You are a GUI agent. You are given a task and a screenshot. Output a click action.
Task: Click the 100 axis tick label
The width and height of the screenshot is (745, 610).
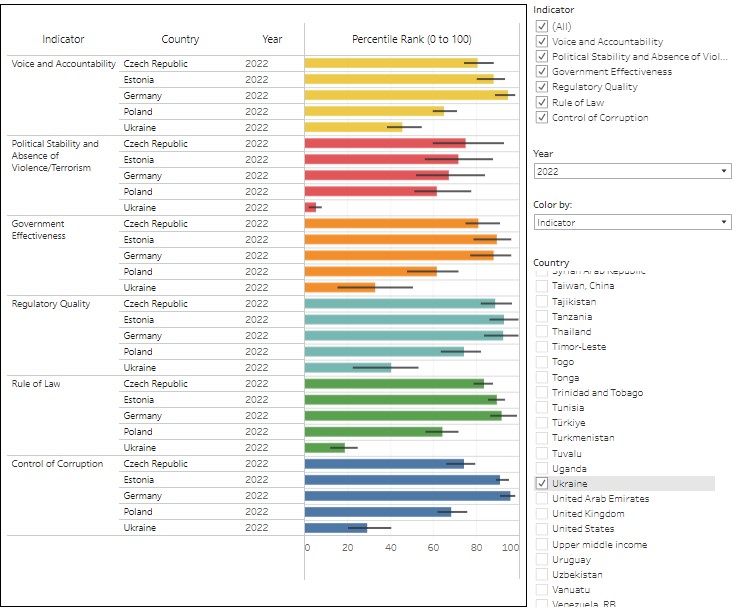tap(510, 547)
